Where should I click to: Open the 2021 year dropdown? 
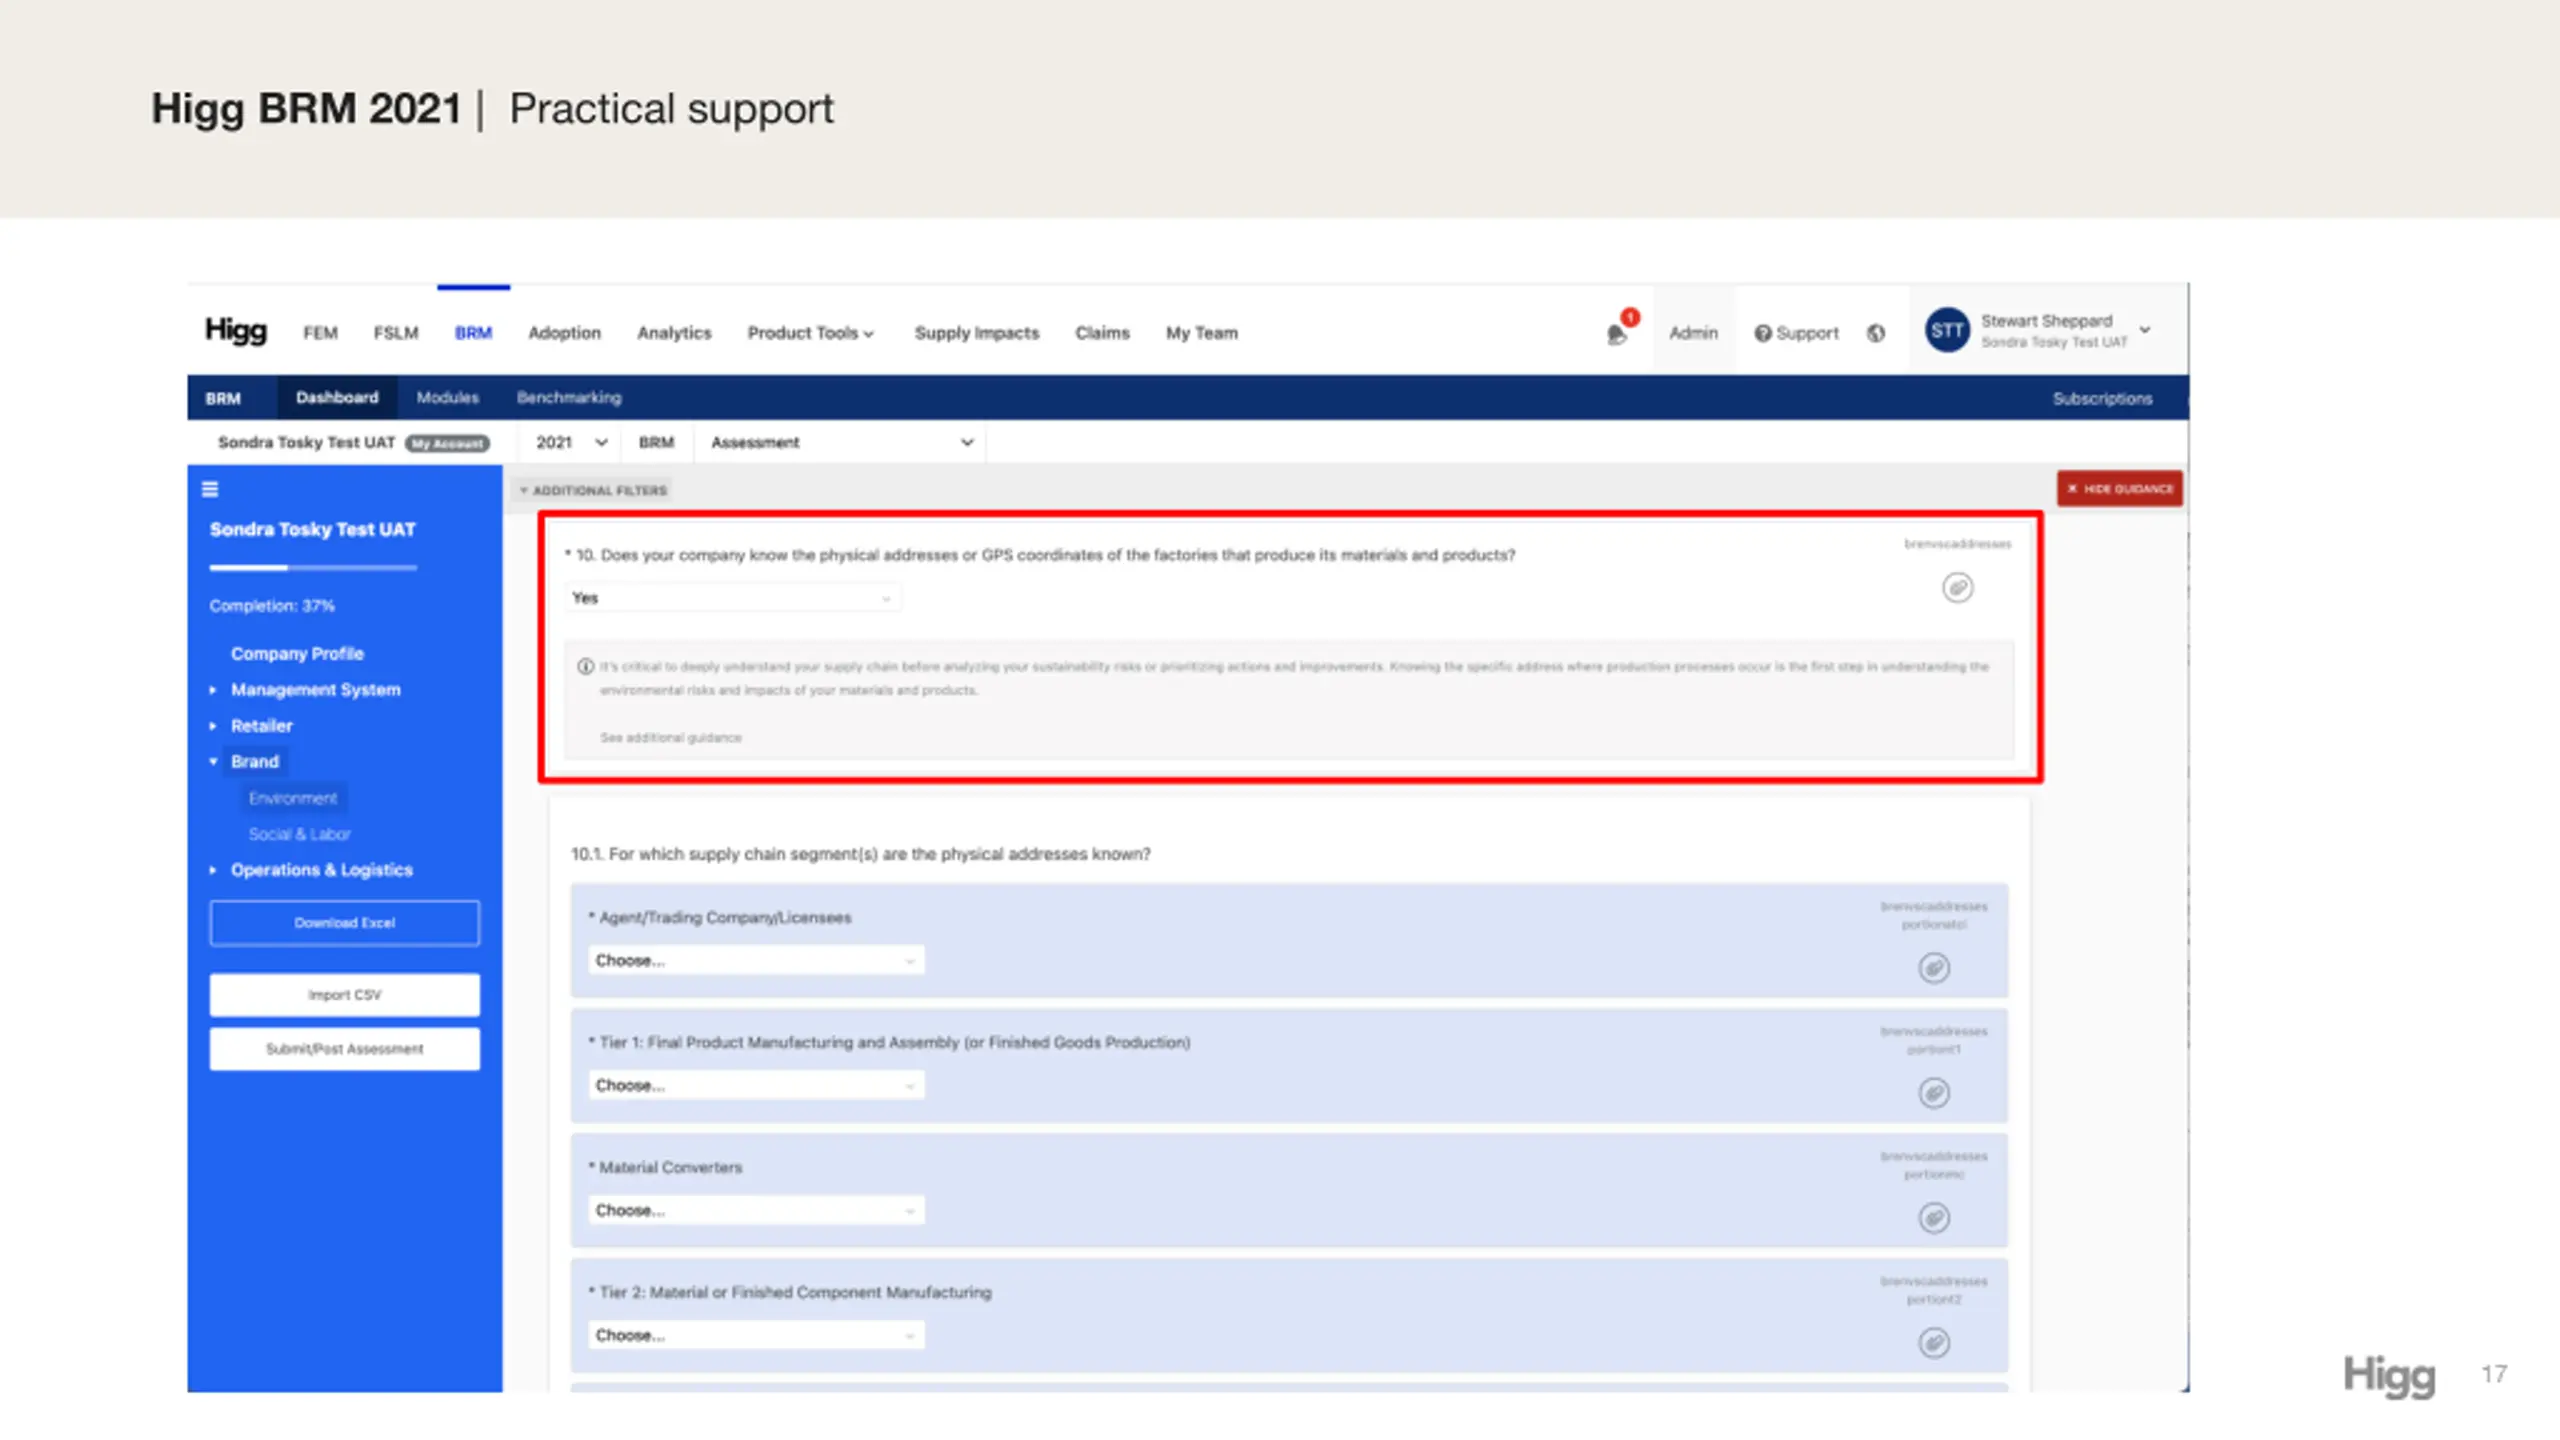click(570, 442)
